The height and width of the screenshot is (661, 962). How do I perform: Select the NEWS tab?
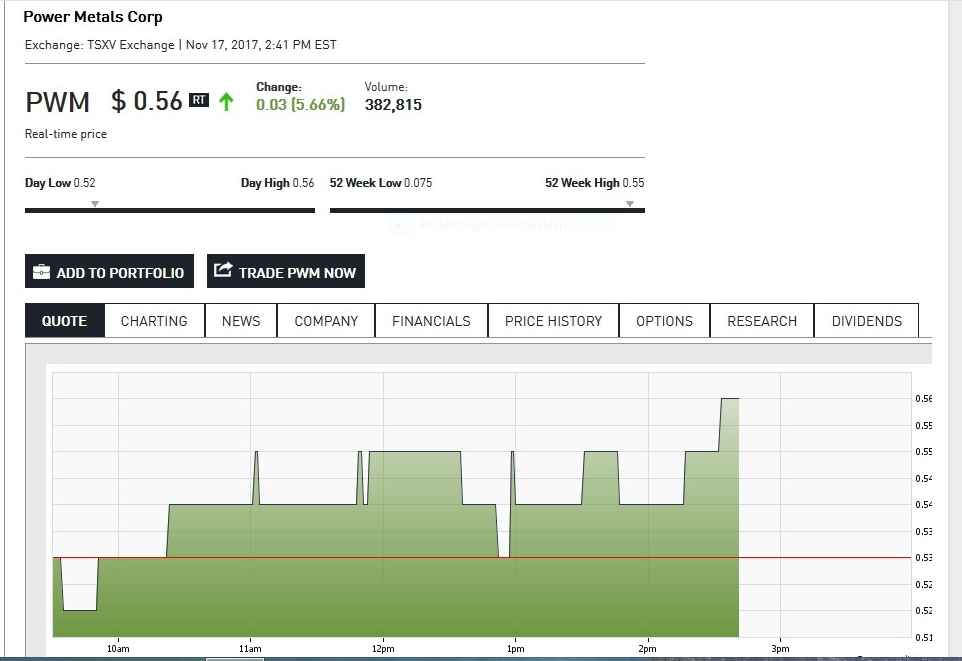(x=240, y=320)
